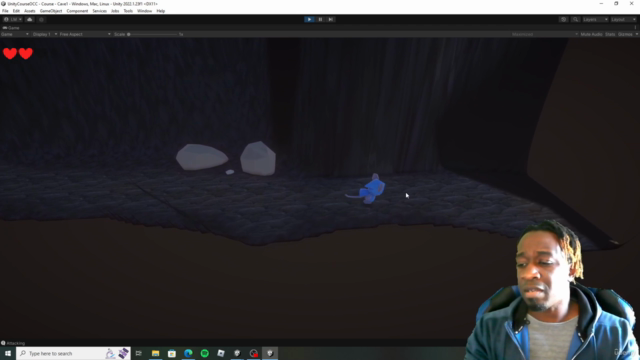The width and height of the screenshot is (640, 360).
Task: Open the Game view mode dropdown
Action: (x=15, y=34)
